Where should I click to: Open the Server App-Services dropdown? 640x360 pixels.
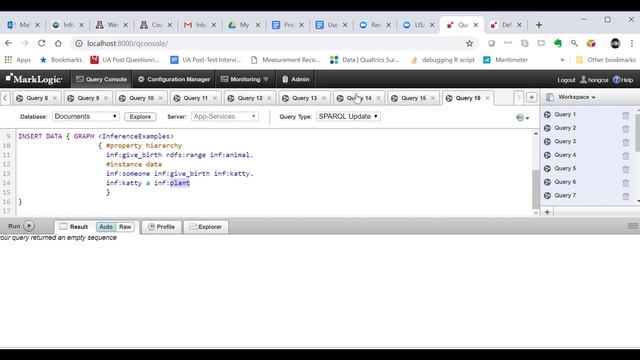(224, 116)
